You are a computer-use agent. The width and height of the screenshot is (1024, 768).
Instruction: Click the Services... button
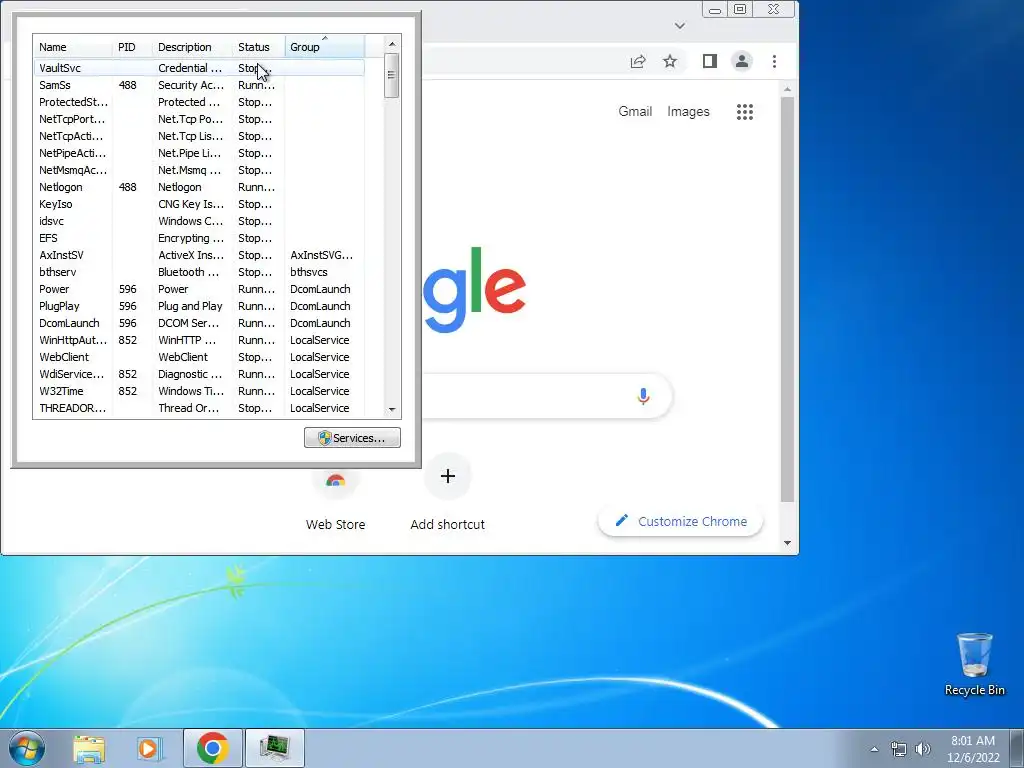click(352, 438)
